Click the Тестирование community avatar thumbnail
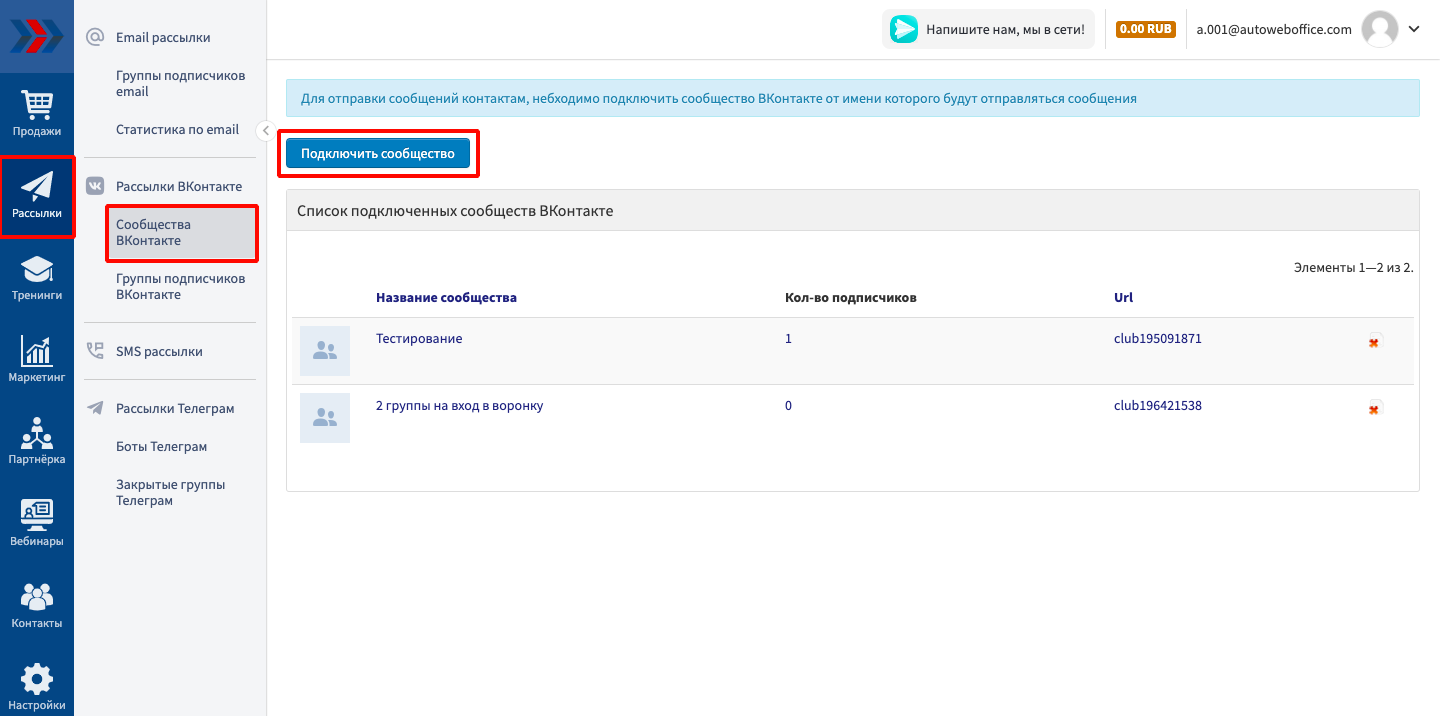Screen dimensions: 1440x716 click(x=325, y=351)
